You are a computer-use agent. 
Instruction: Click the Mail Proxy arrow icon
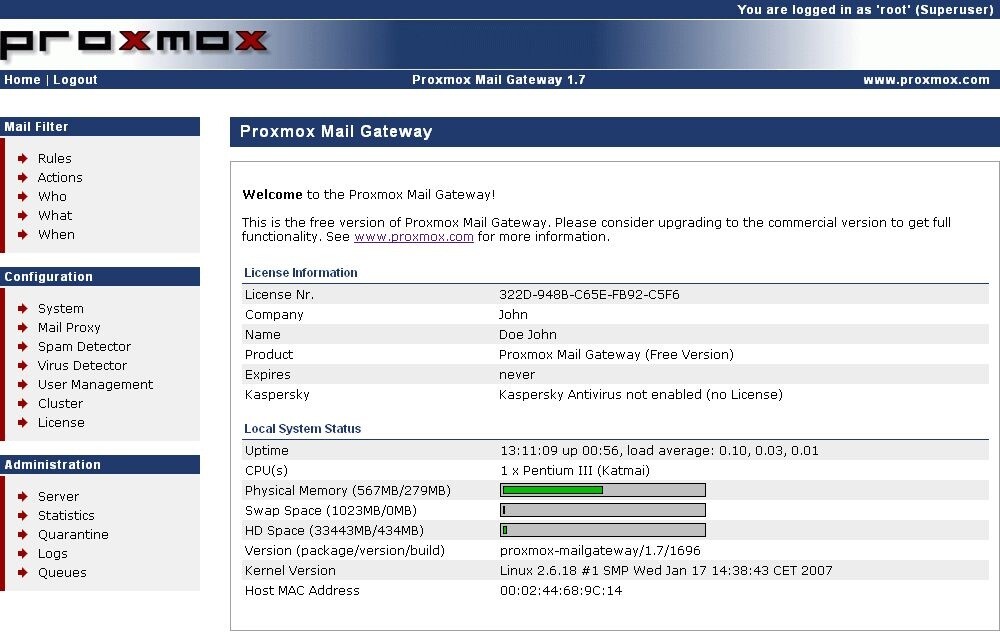pyautogui.click(x=22, y=327)
